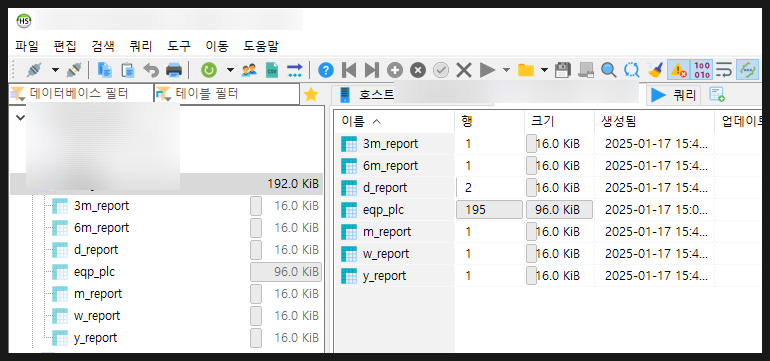Focus the 테이블 필터 input
The height and width of the screenshot is (361, 770).
pyautogui.click(x=226, y=94)
